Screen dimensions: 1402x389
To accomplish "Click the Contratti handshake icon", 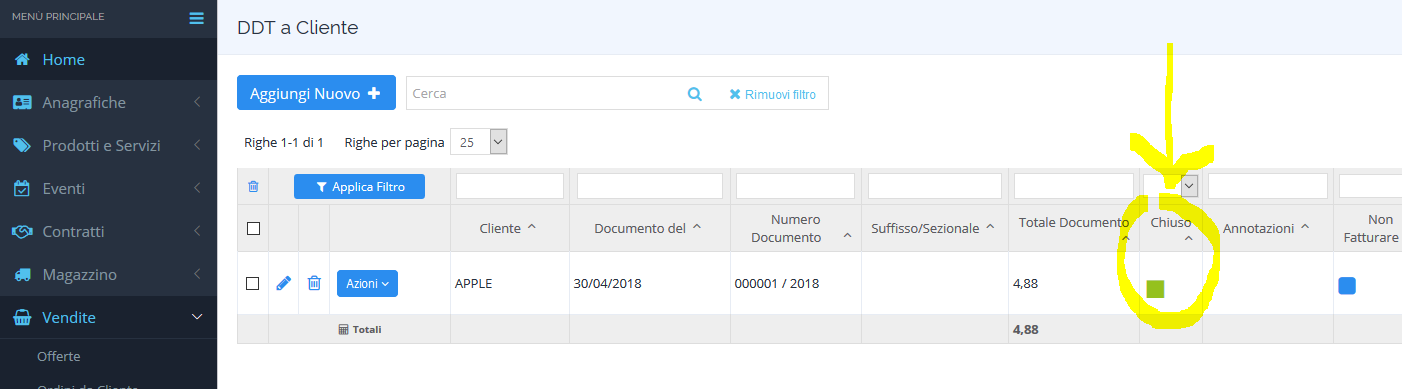I will (x=21, y=232).
